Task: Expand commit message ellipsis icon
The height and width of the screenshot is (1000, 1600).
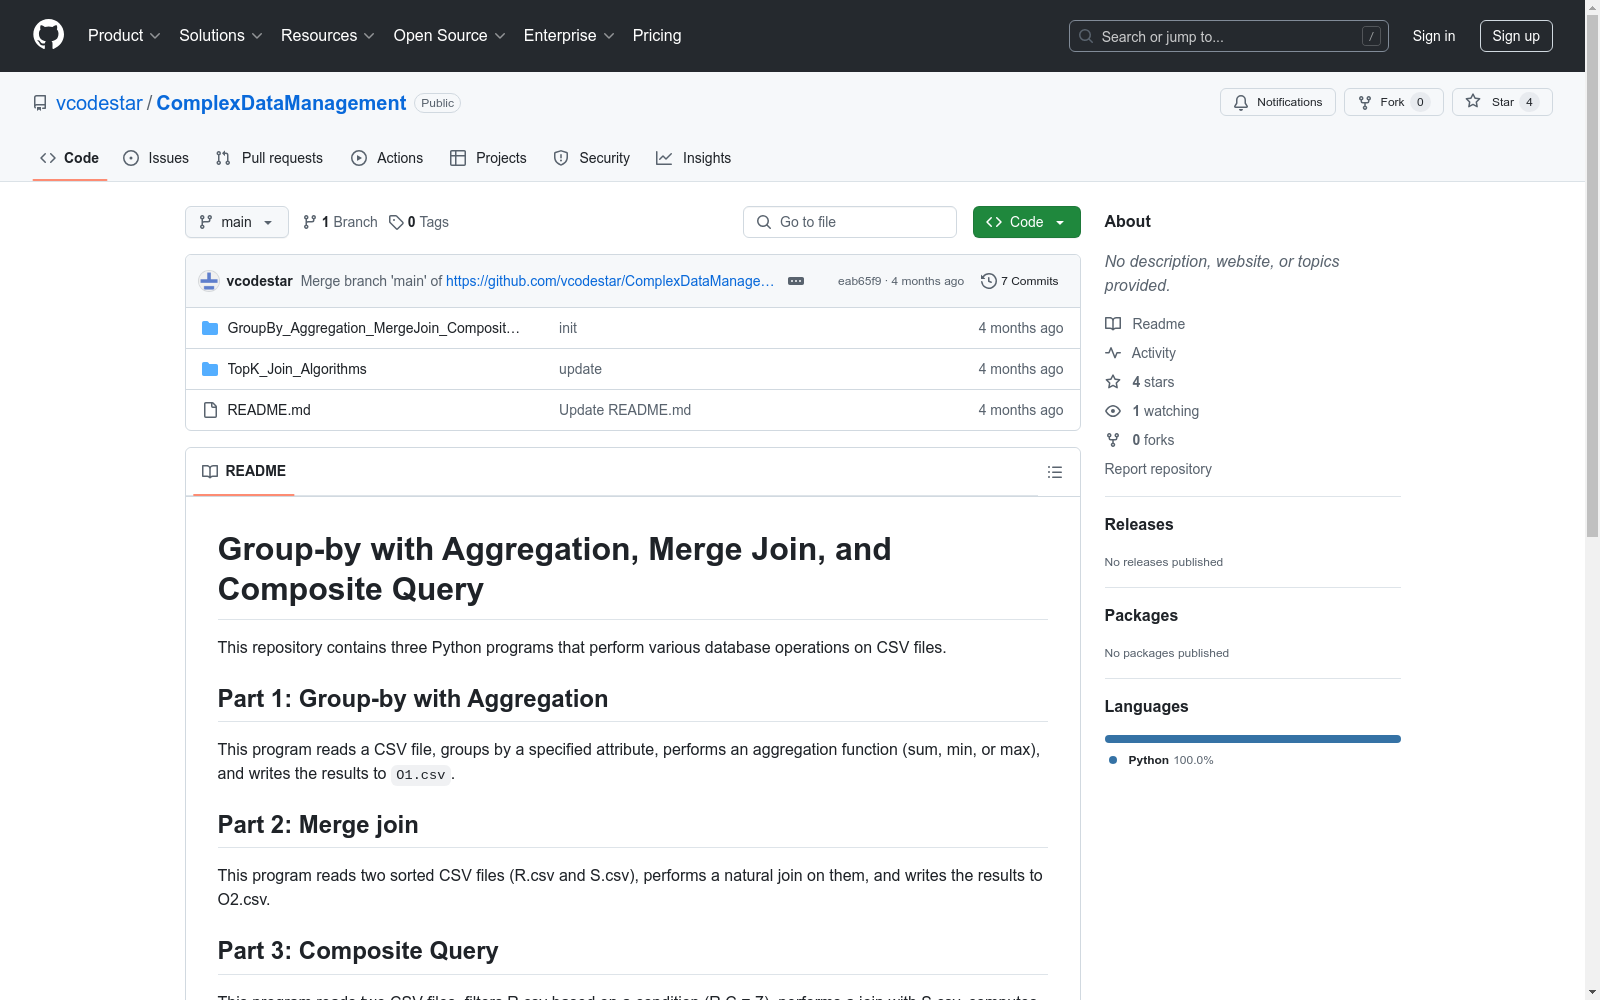Action: coord(796,281)
